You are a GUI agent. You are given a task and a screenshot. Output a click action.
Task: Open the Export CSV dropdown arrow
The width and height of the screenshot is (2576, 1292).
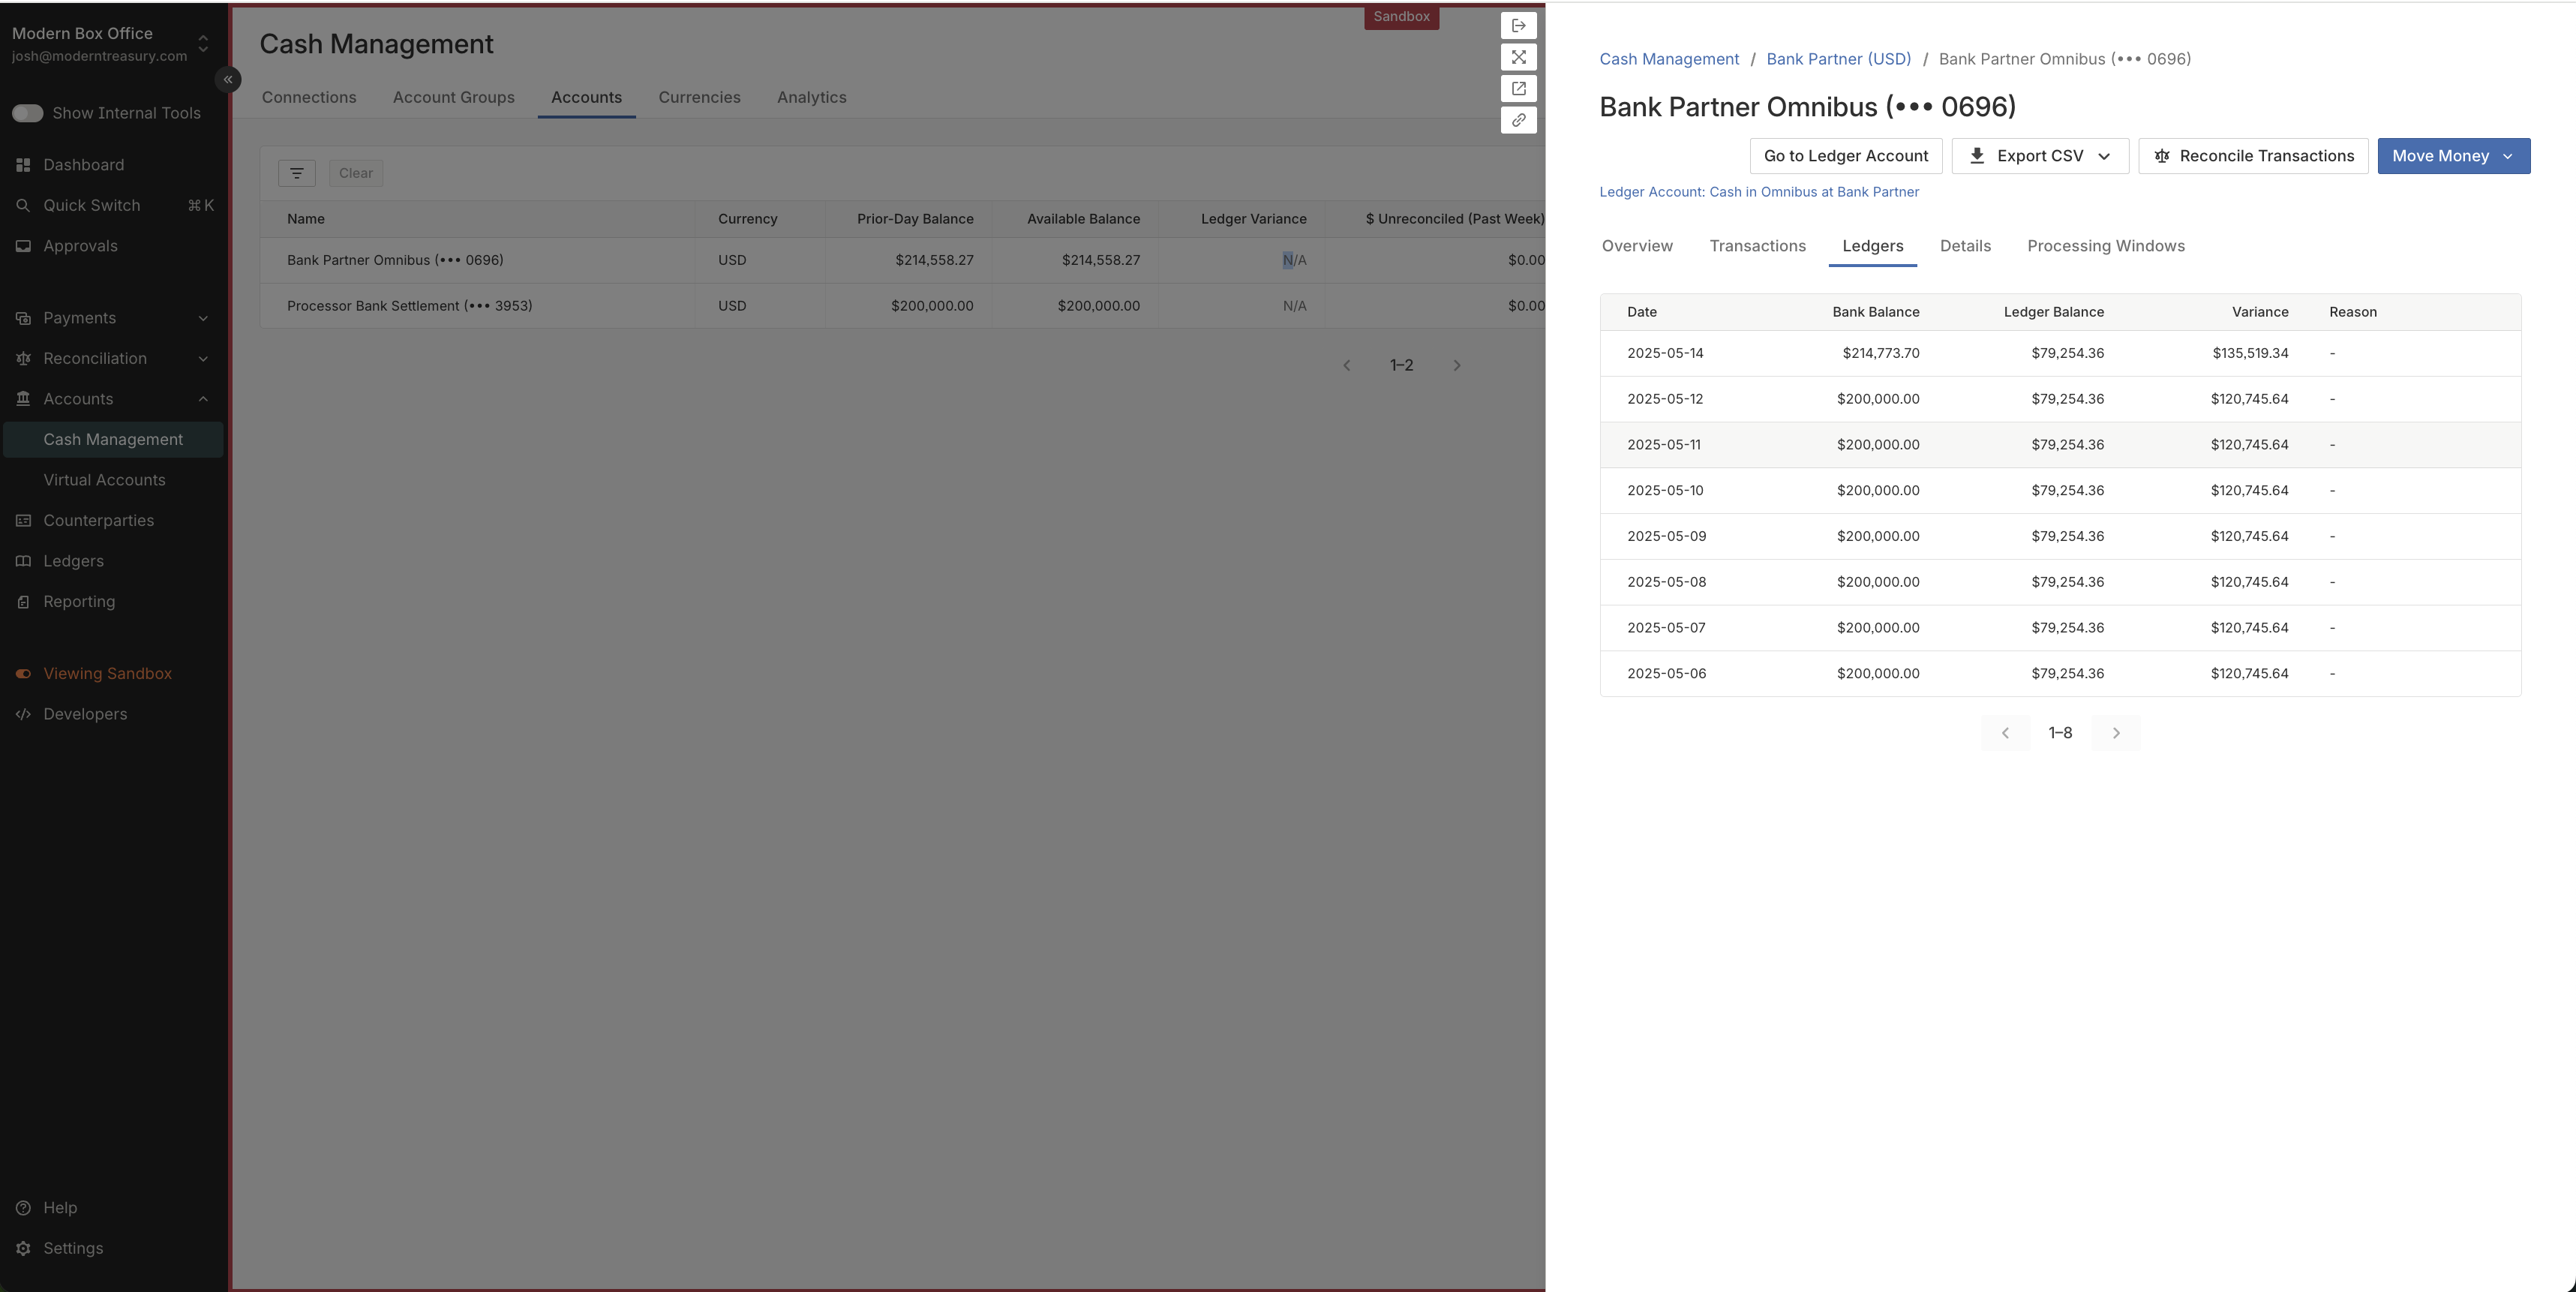(2104, 156)
